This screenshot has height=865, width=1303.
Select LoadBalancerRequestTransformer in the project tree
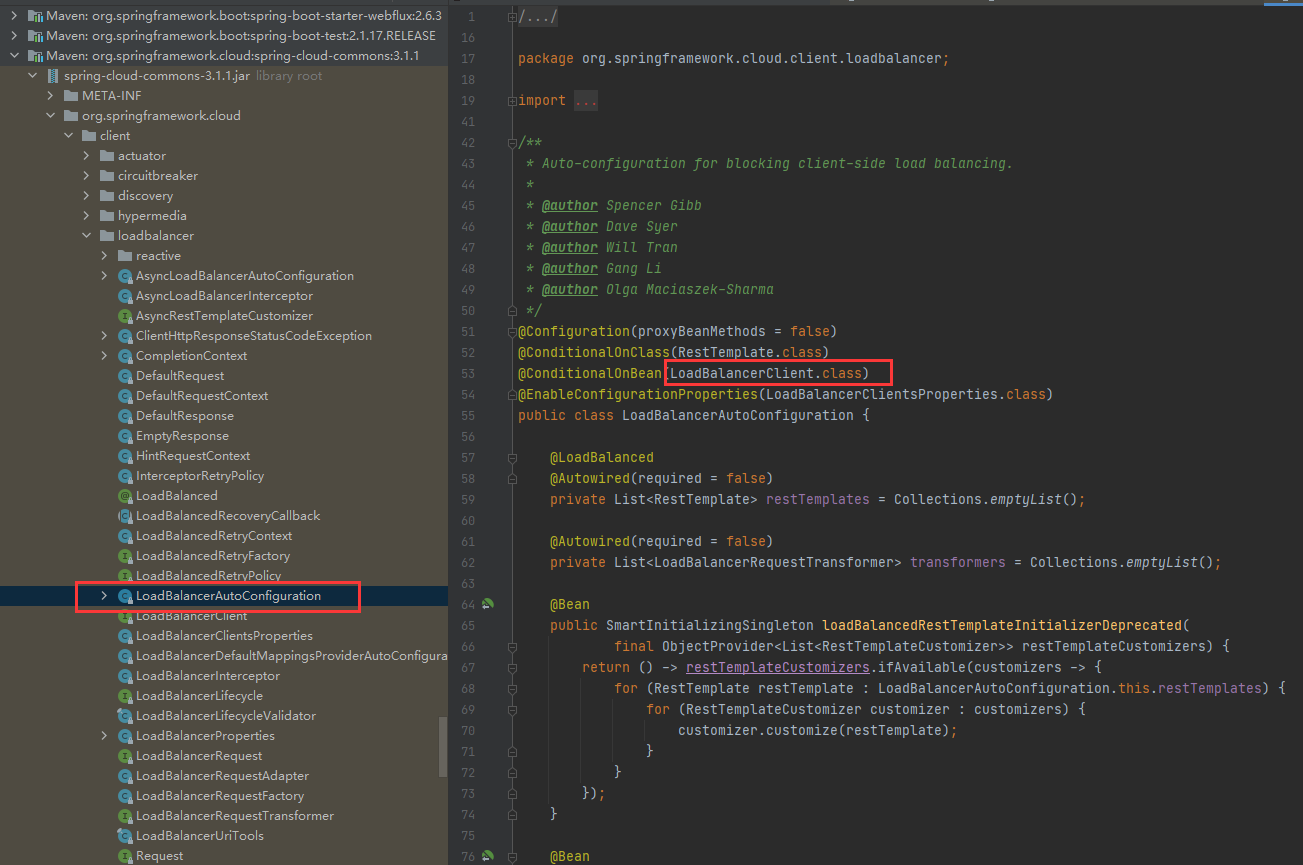(235, 816)
